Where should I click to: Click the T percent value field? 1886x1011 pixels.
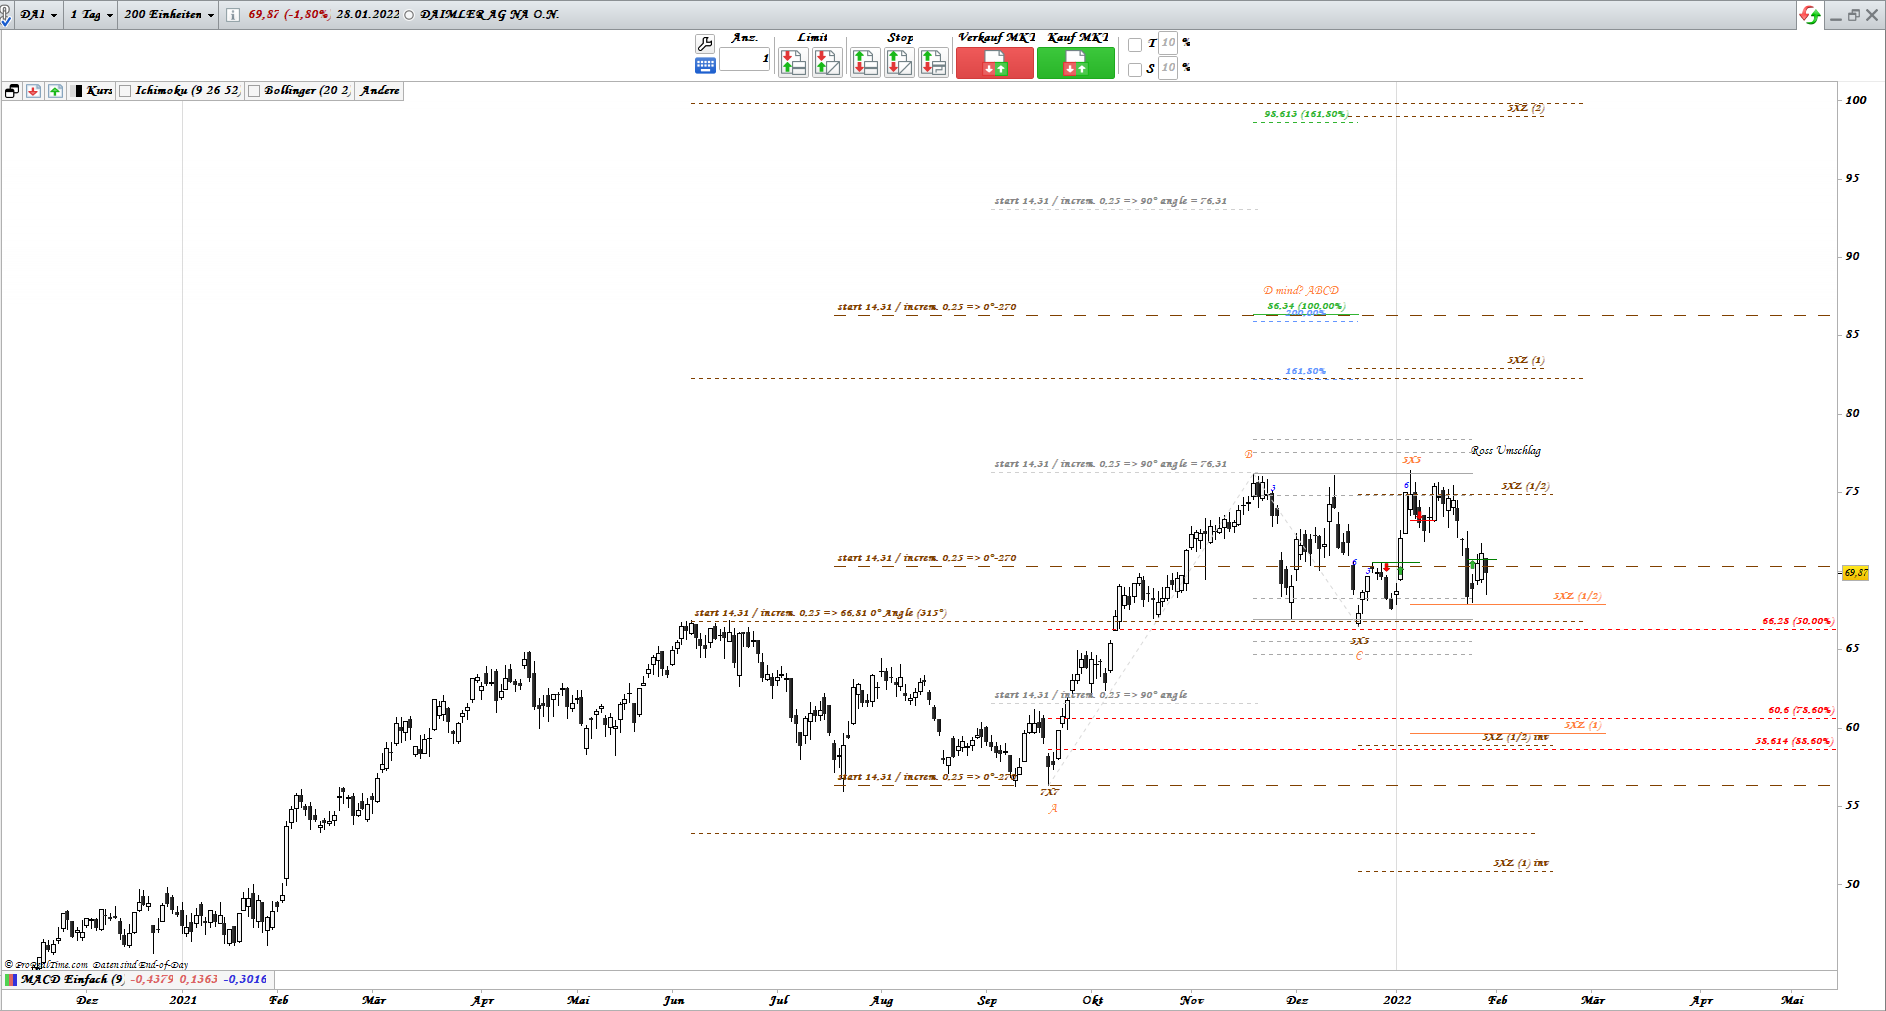click(x=1168, y=43)
